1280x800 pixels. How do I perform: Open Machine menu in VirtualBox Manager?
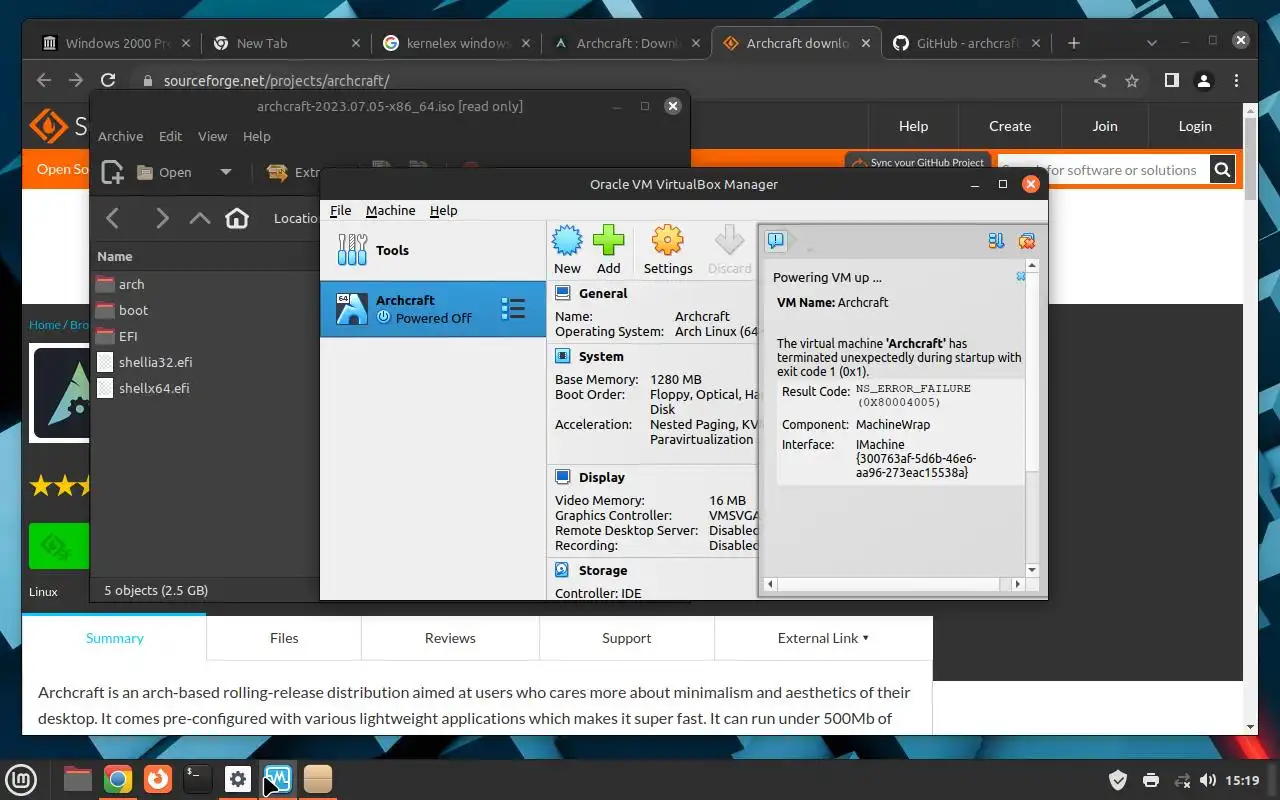coord(390,210)
